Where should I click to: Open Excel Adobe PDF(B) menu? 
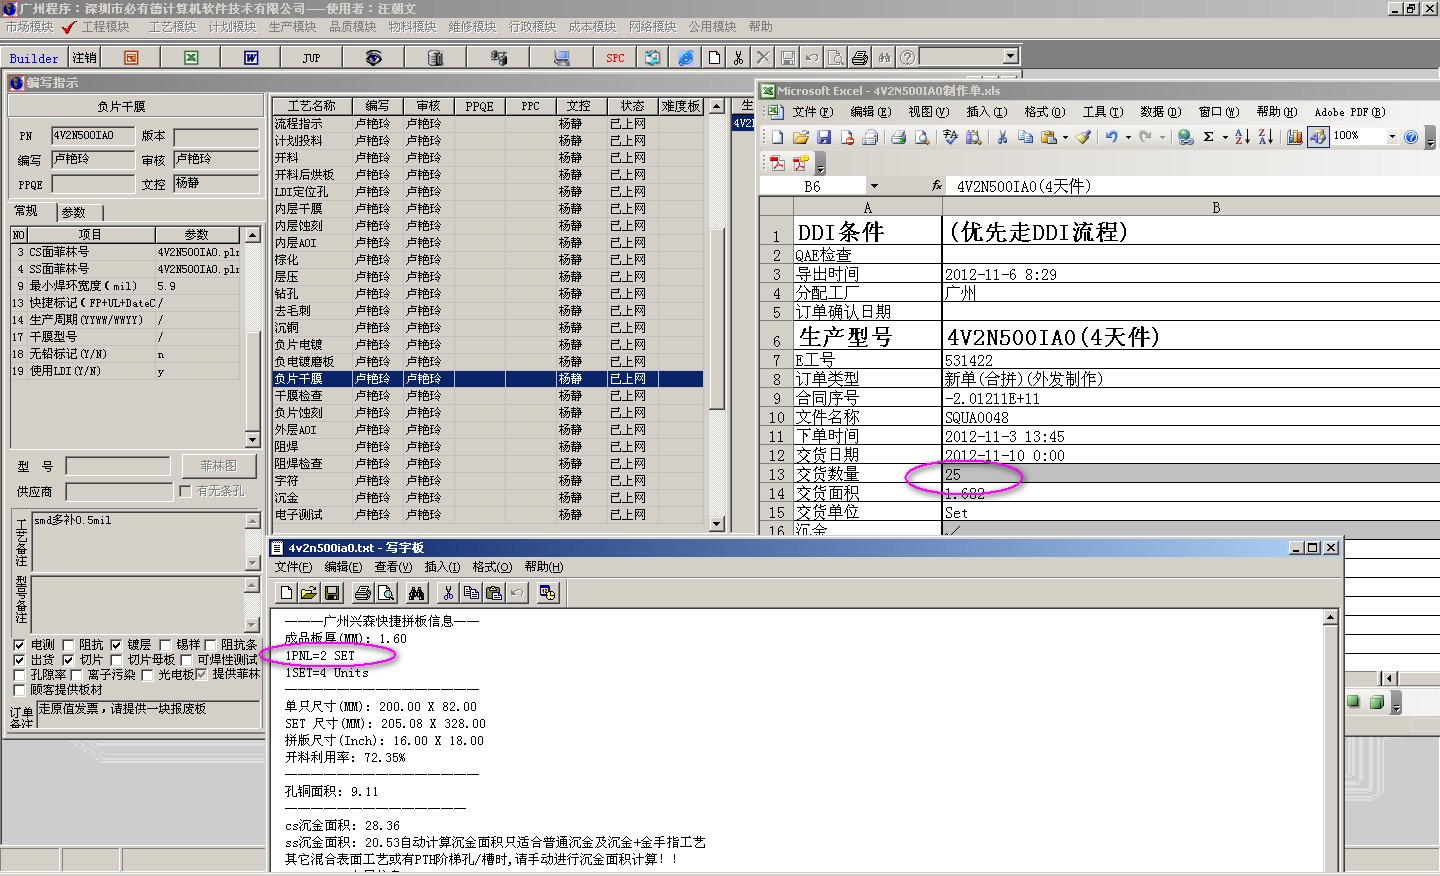1349,112
